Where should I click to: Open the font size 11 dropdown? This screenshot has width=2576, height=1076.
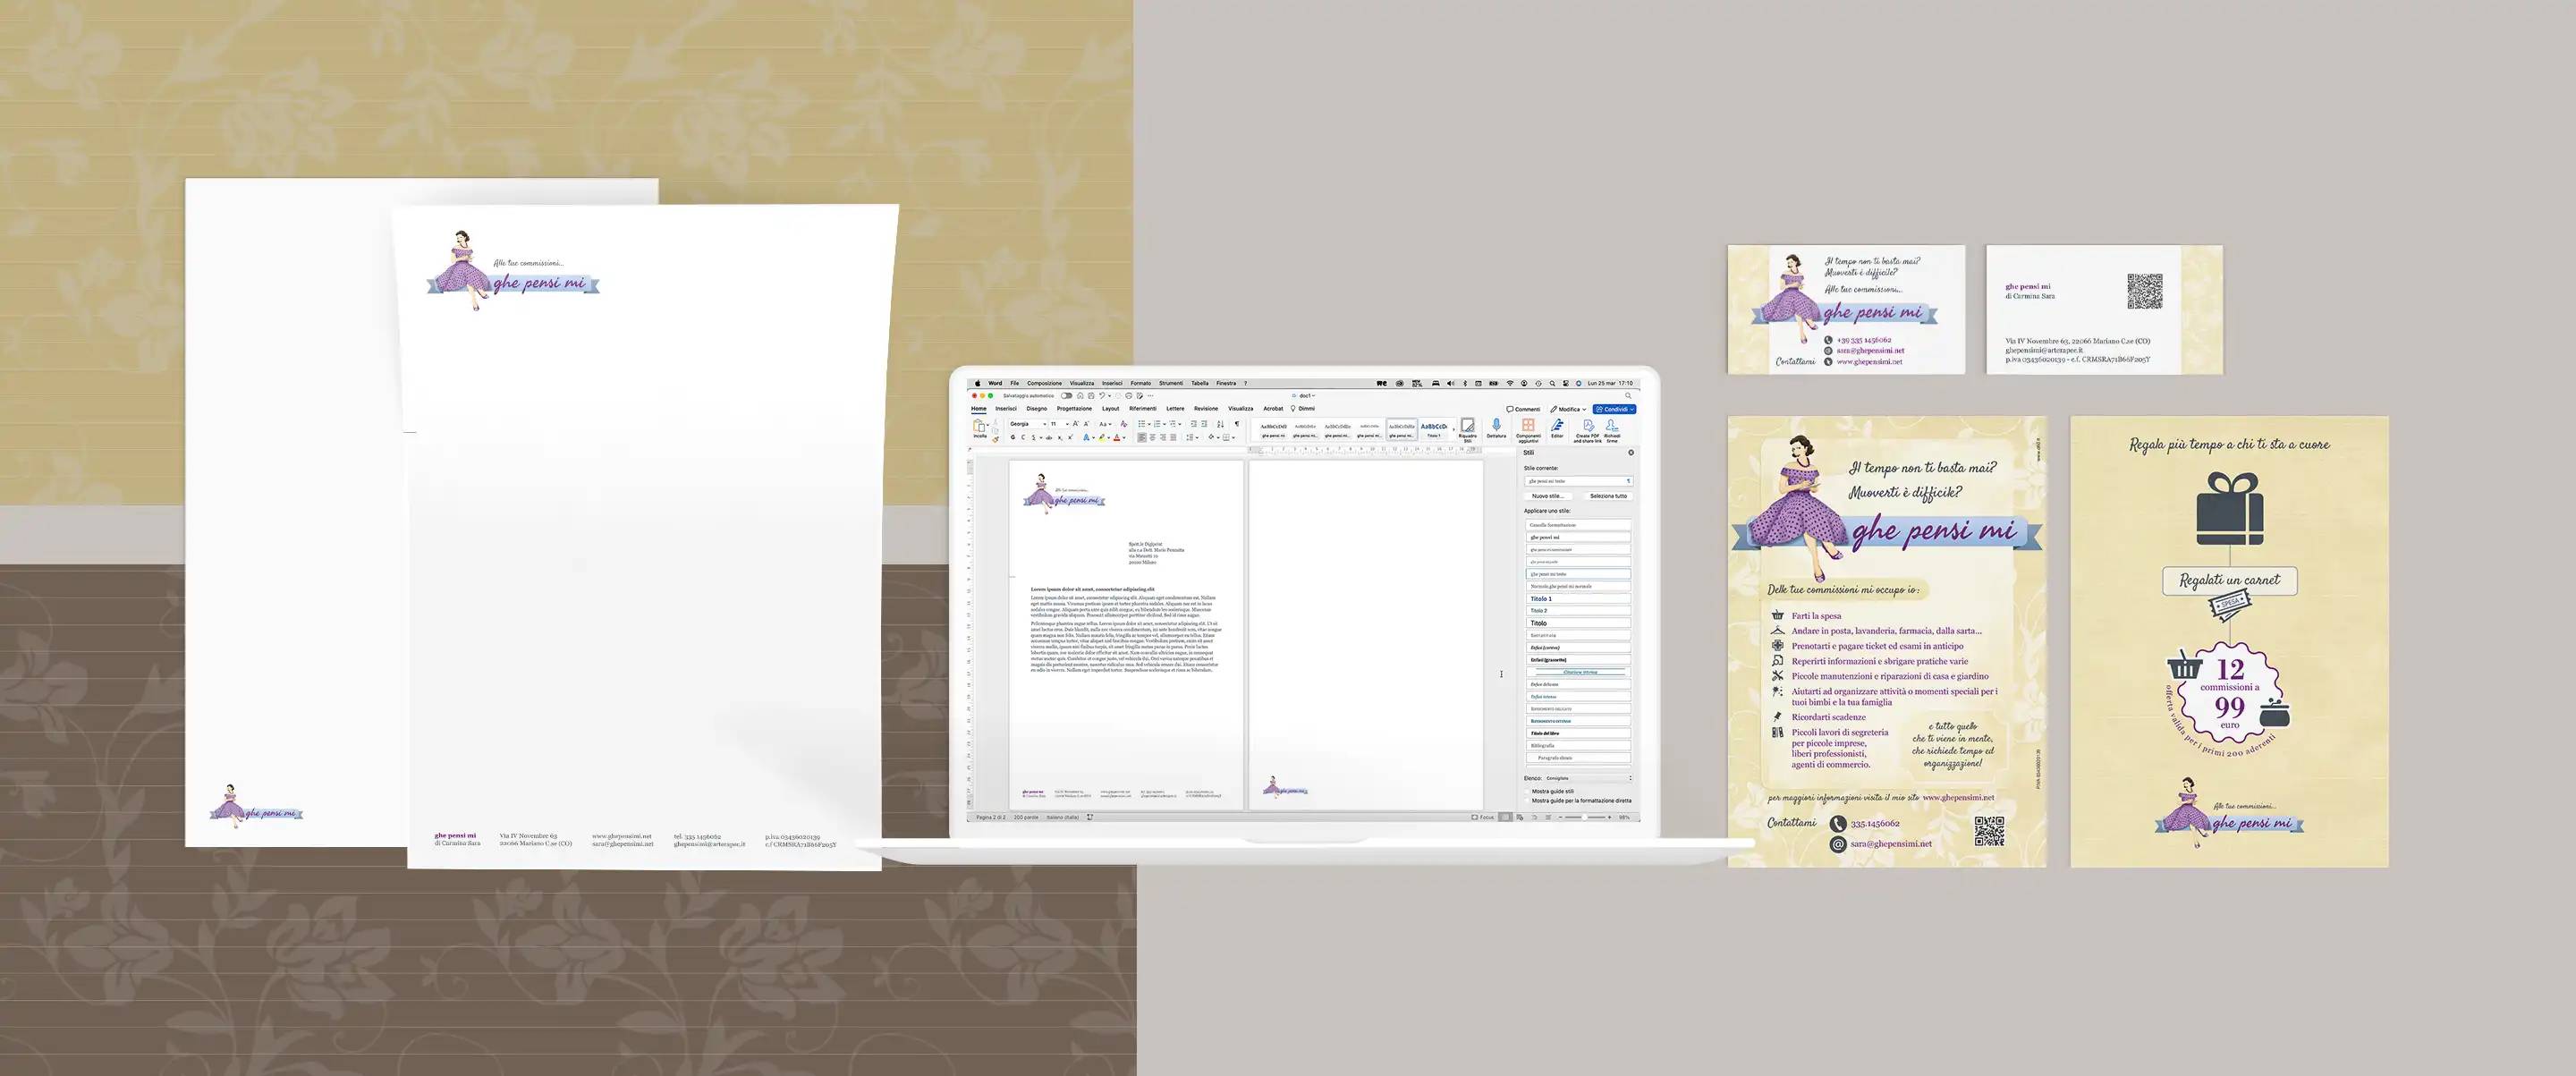coord(1060,424)
